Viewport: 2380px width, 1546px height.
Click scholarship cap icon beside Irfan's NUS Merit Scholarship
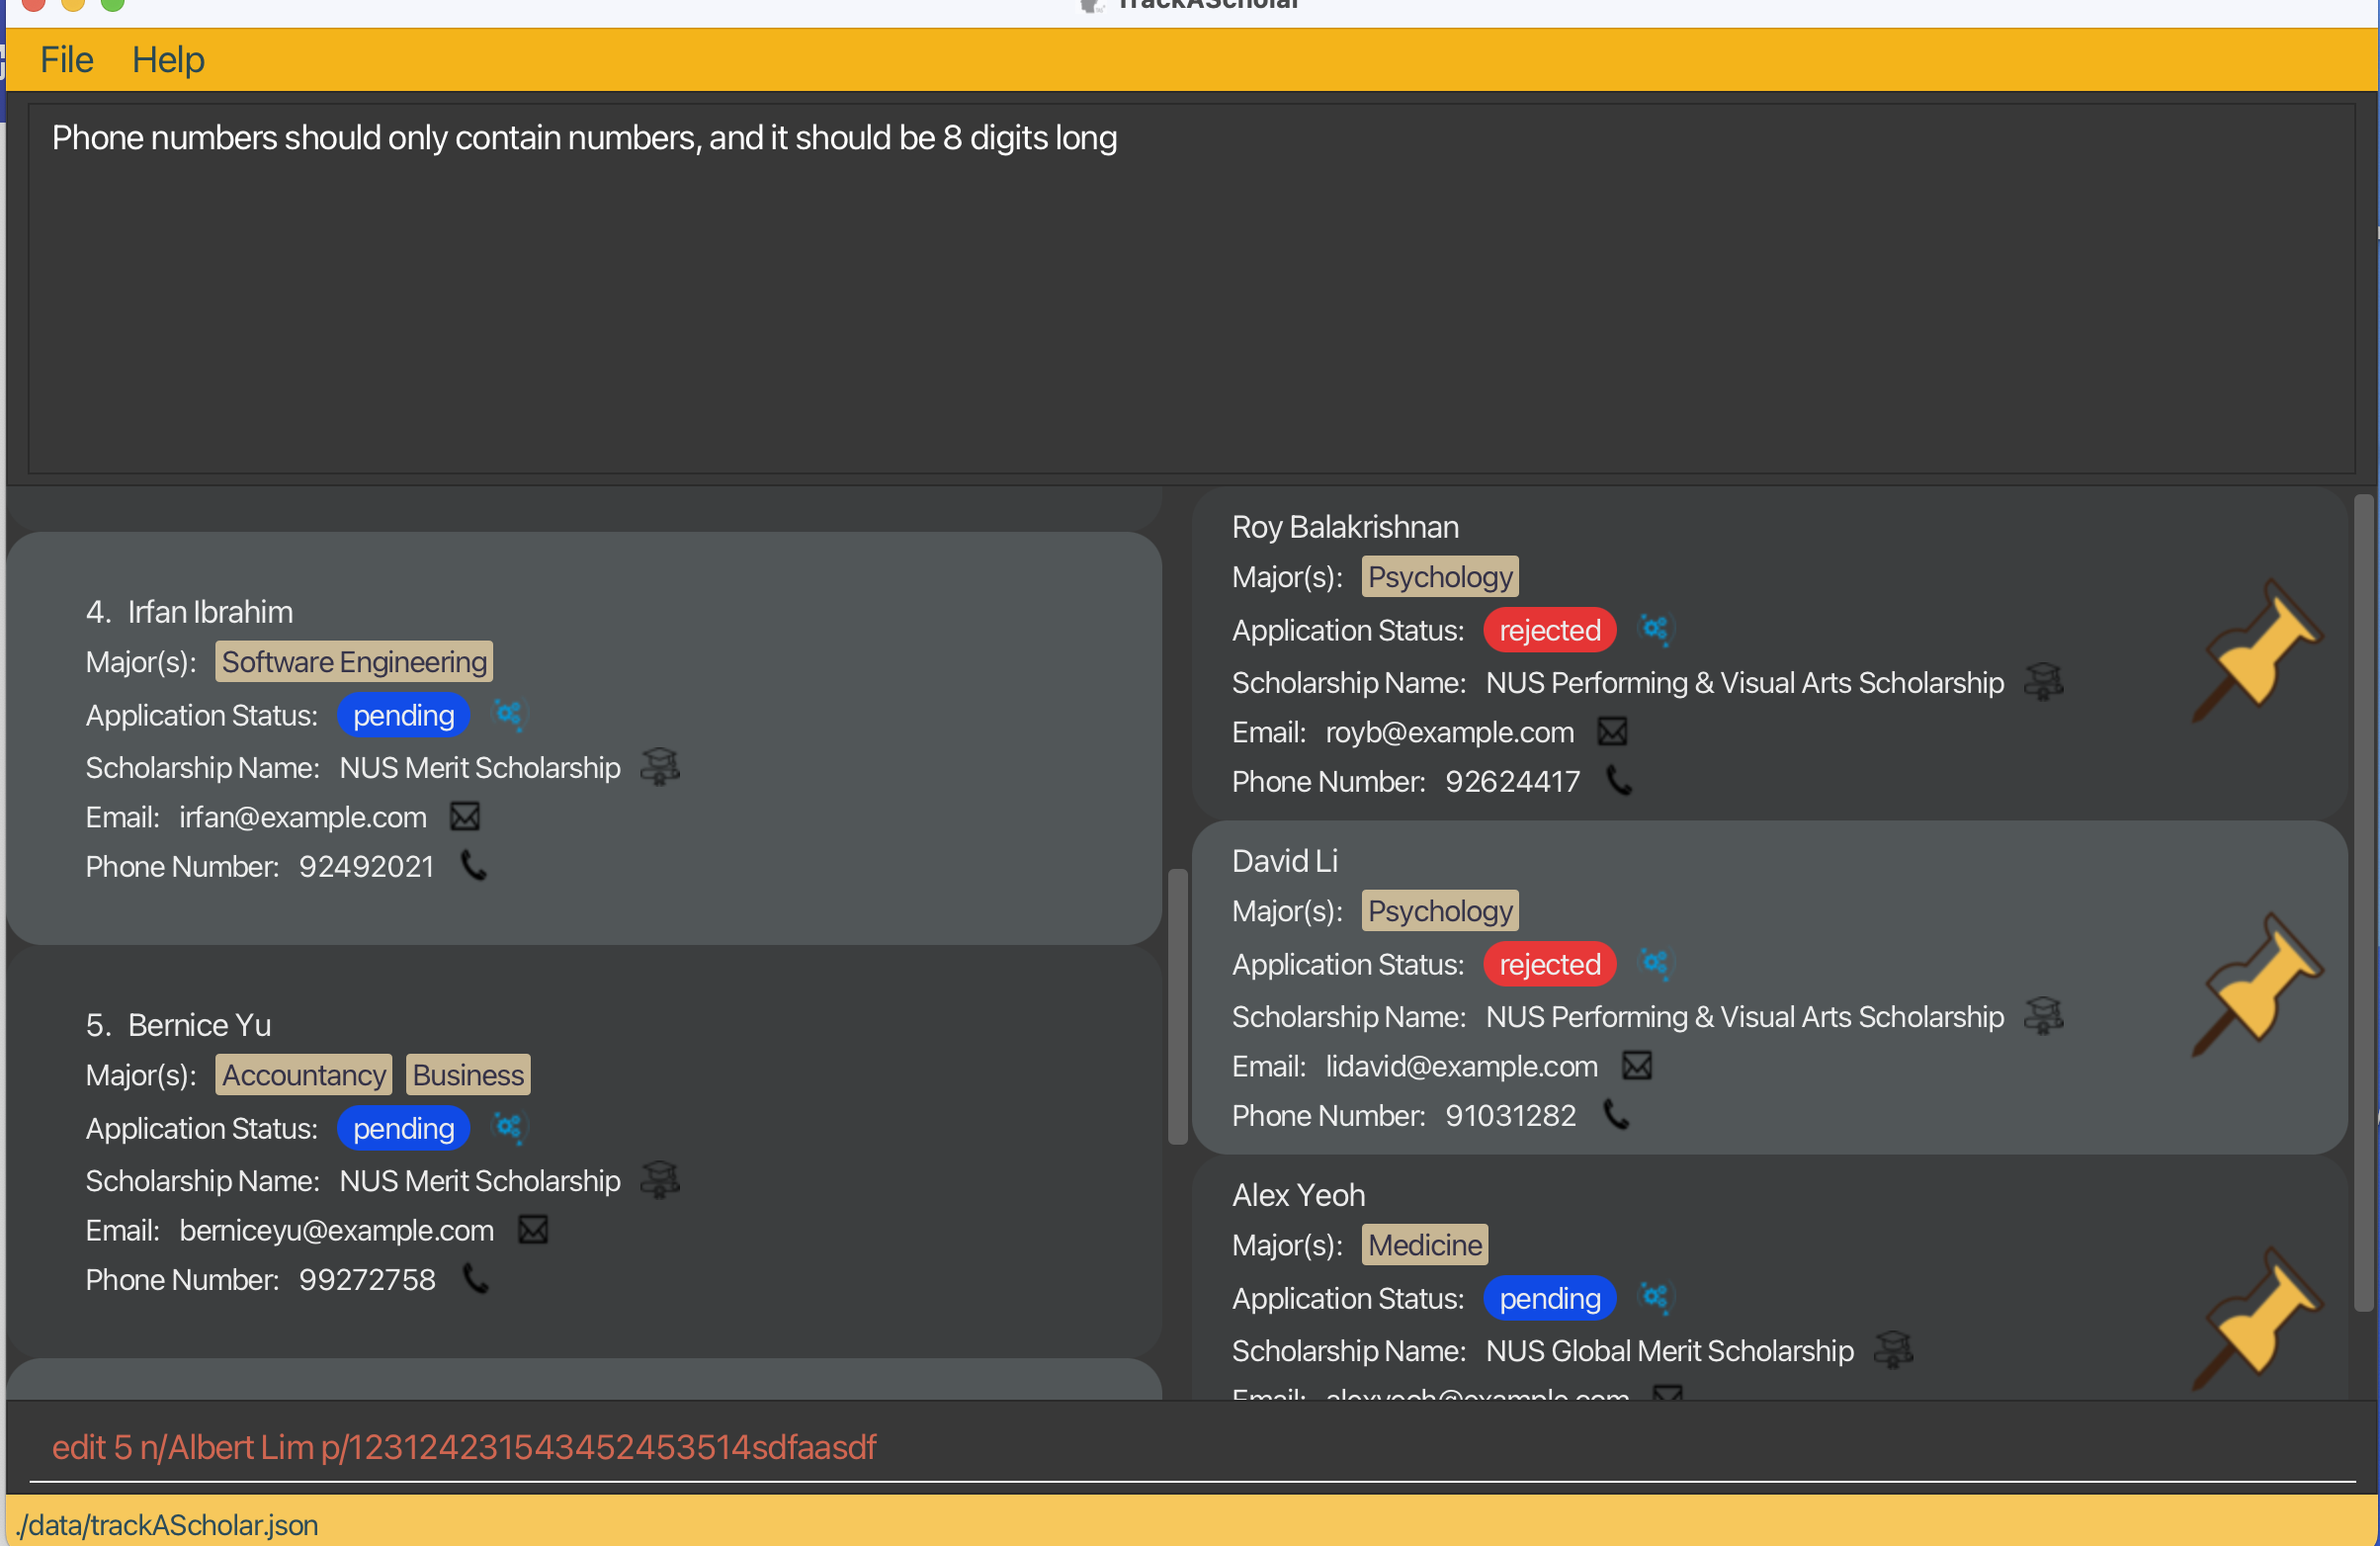tap(660, 767)
